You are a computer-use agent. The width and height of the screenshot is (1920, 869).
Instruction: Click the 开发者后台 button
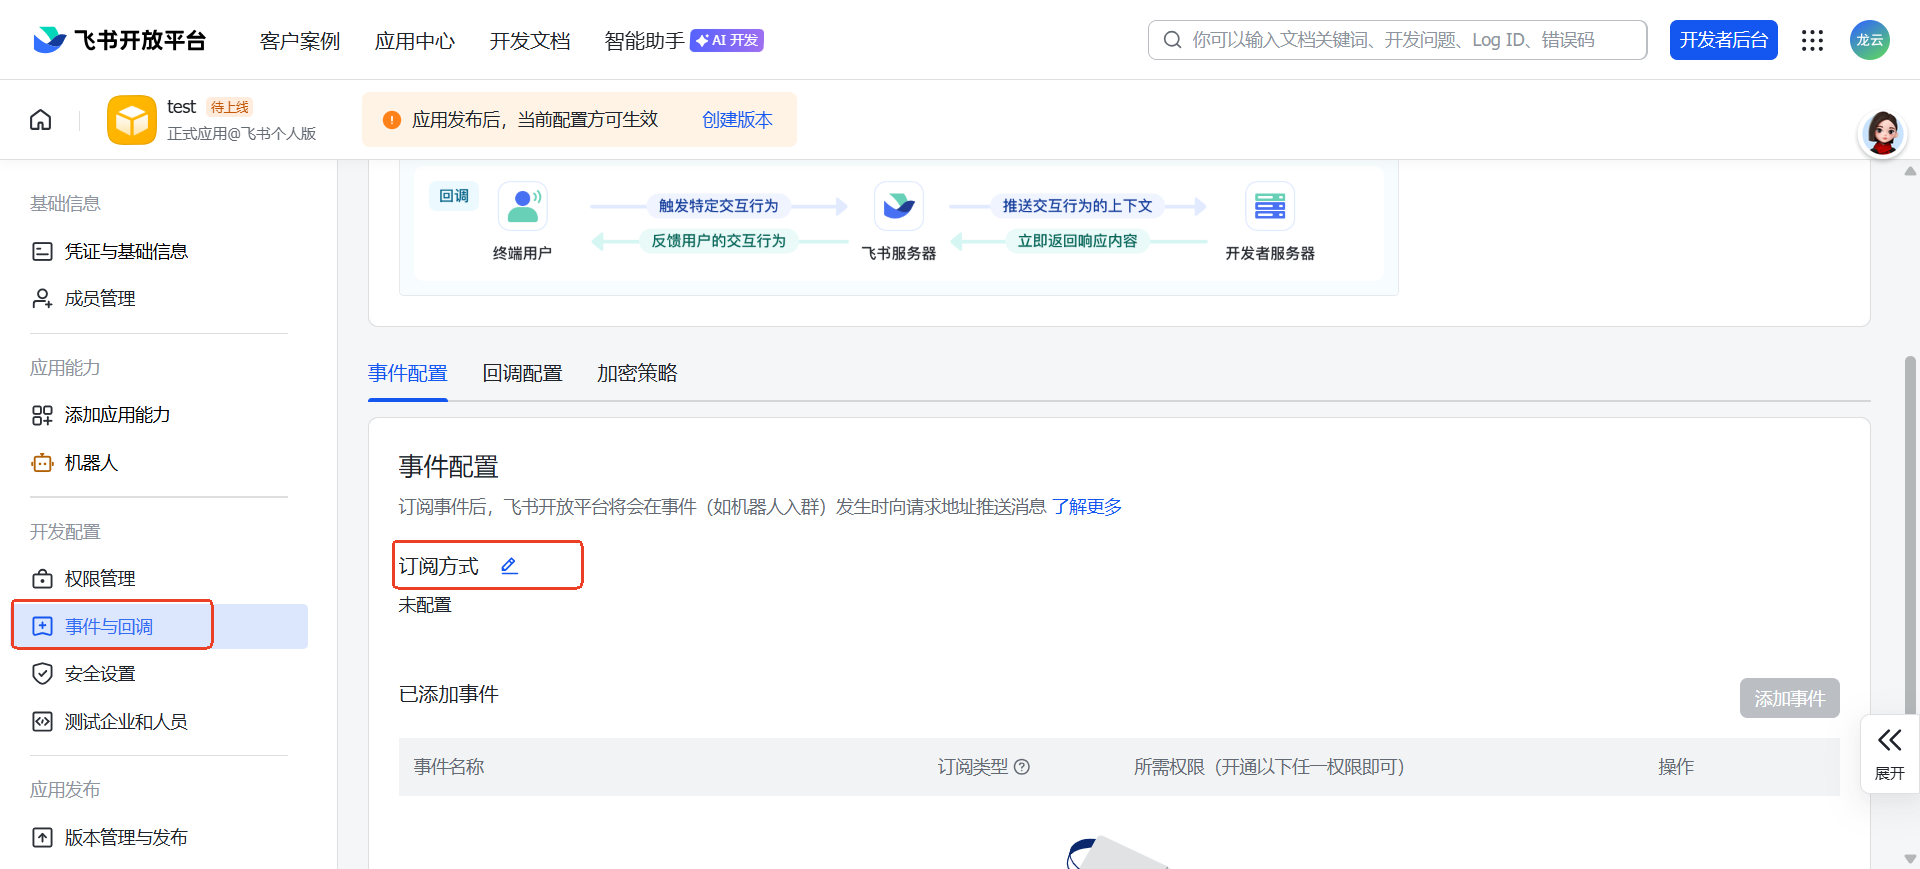(1723, 40)
